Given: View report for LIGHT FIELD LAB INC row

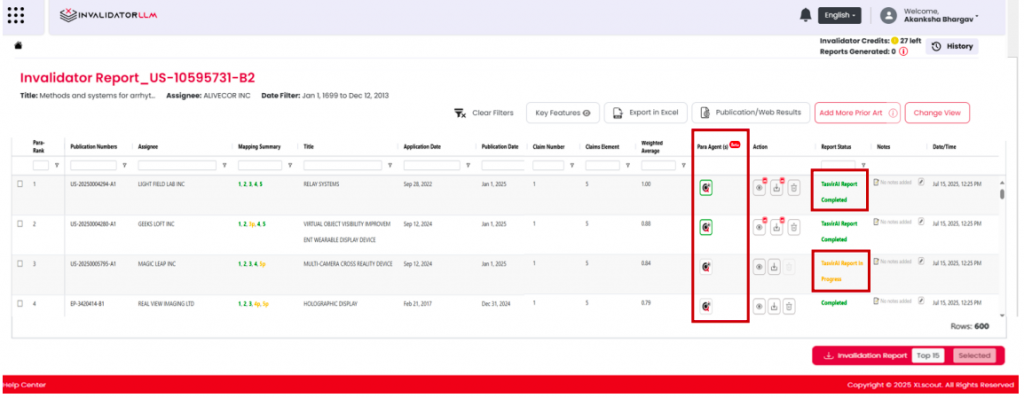Looking at the screenshot, I should 759,188.
